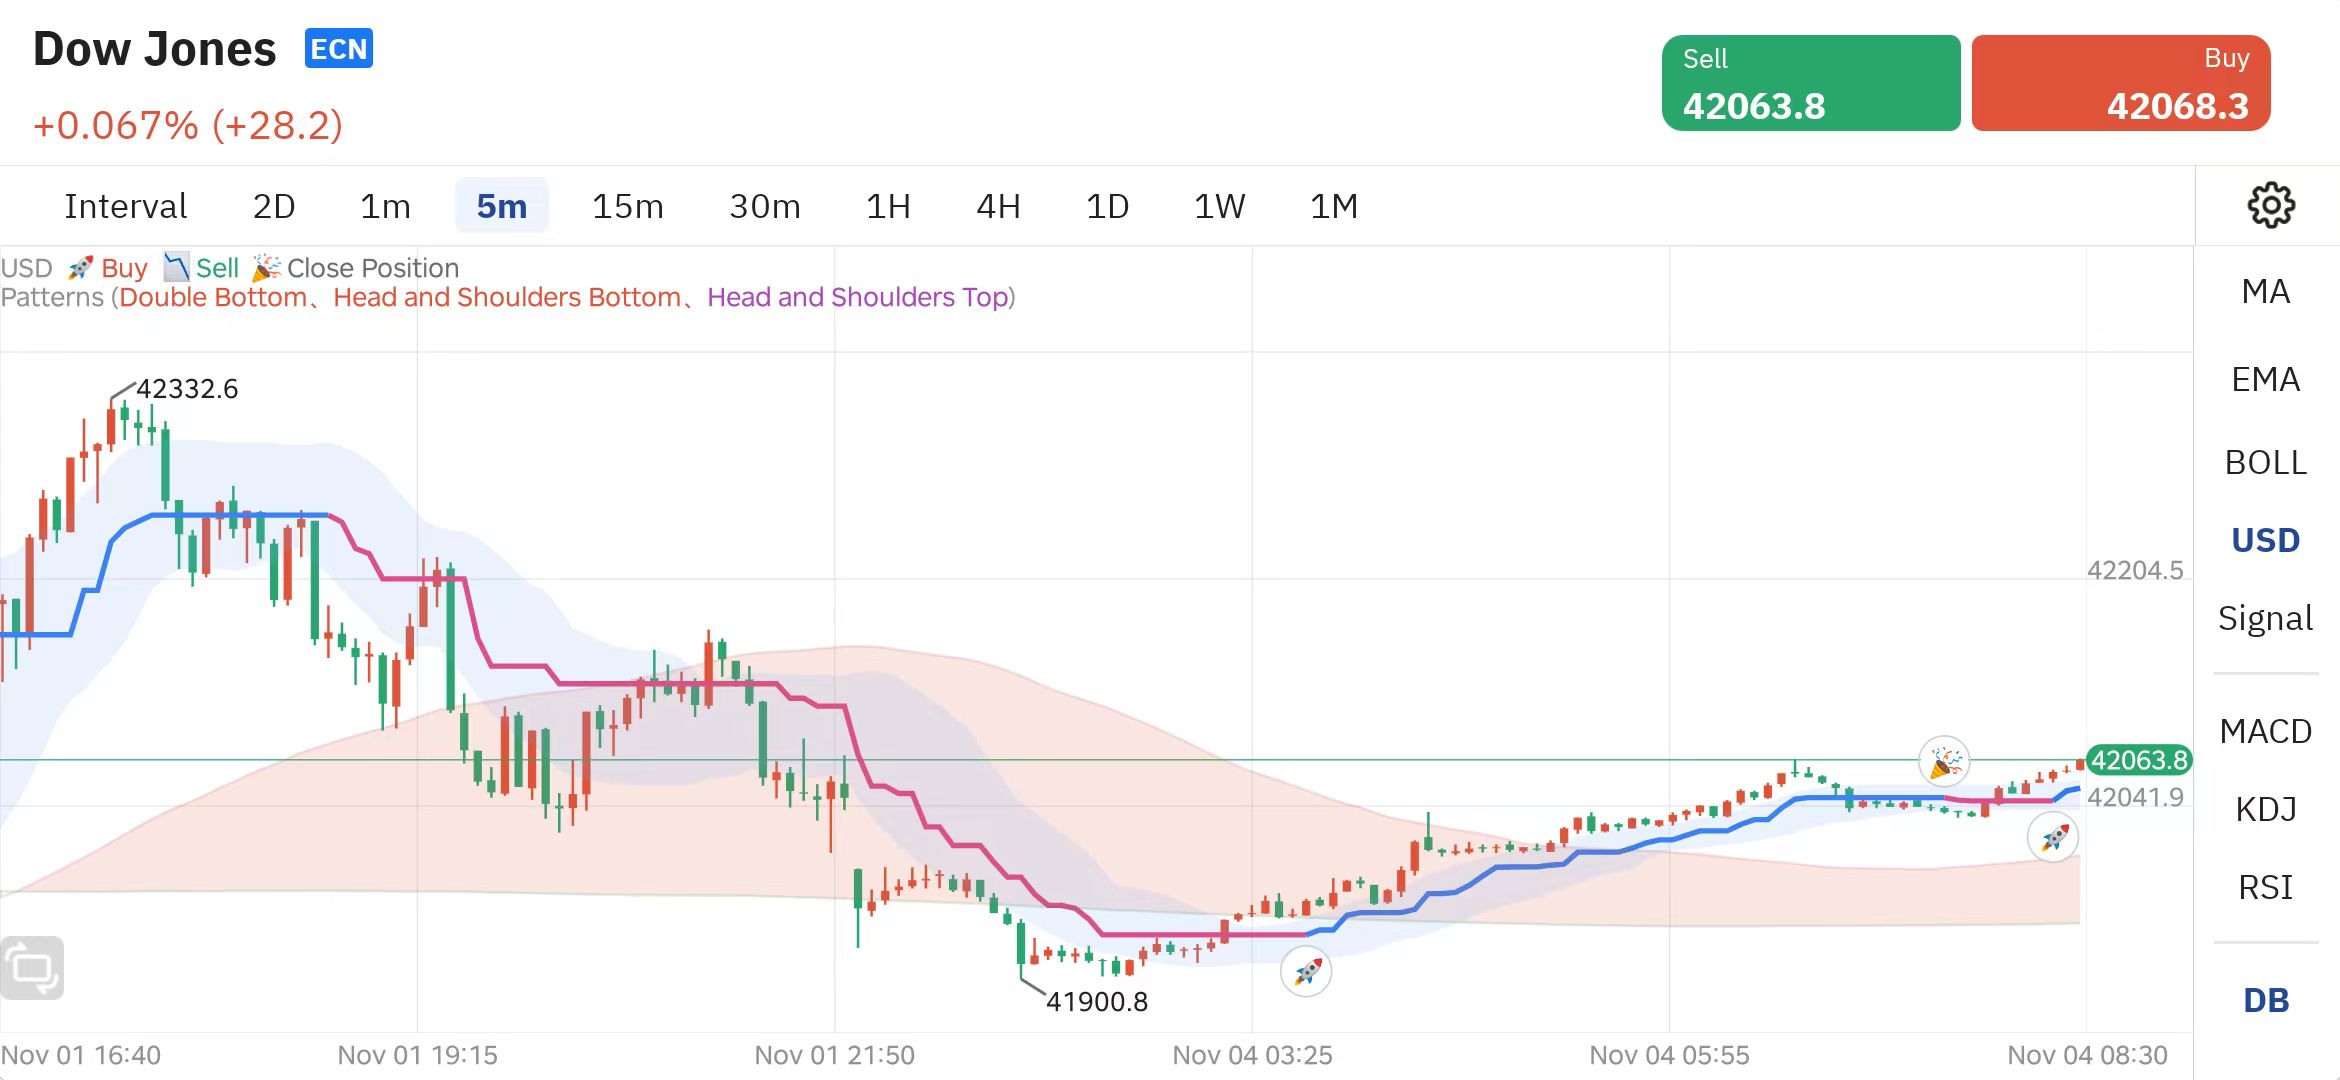Click the rocket Buy icon in the legend
Screen dimensions: 2340x1080
click(80, 267)
